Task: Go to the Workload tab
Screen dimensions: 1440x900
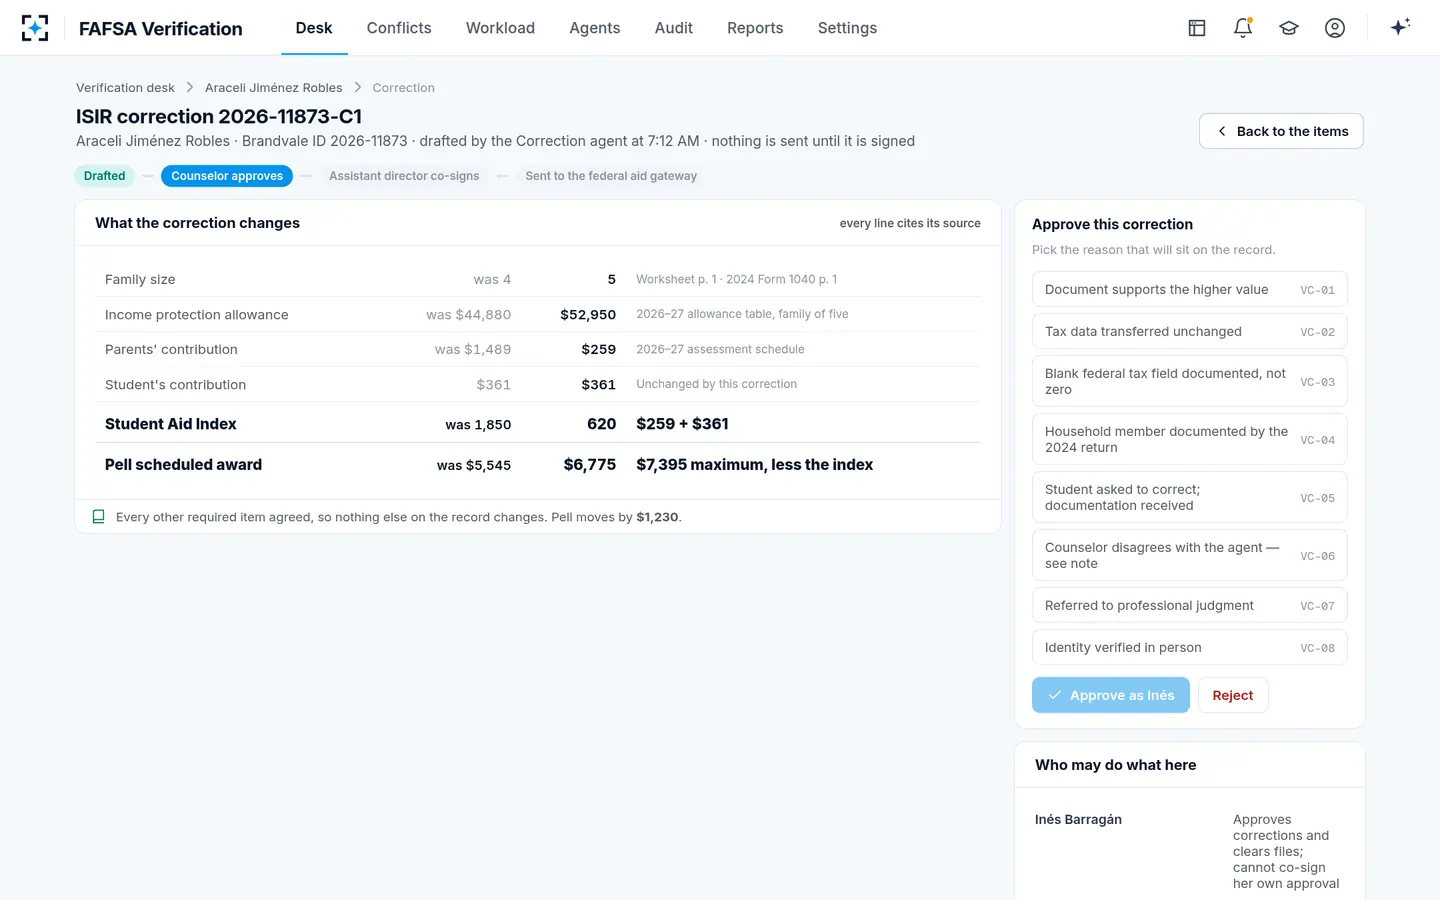Action: (500, 28)
